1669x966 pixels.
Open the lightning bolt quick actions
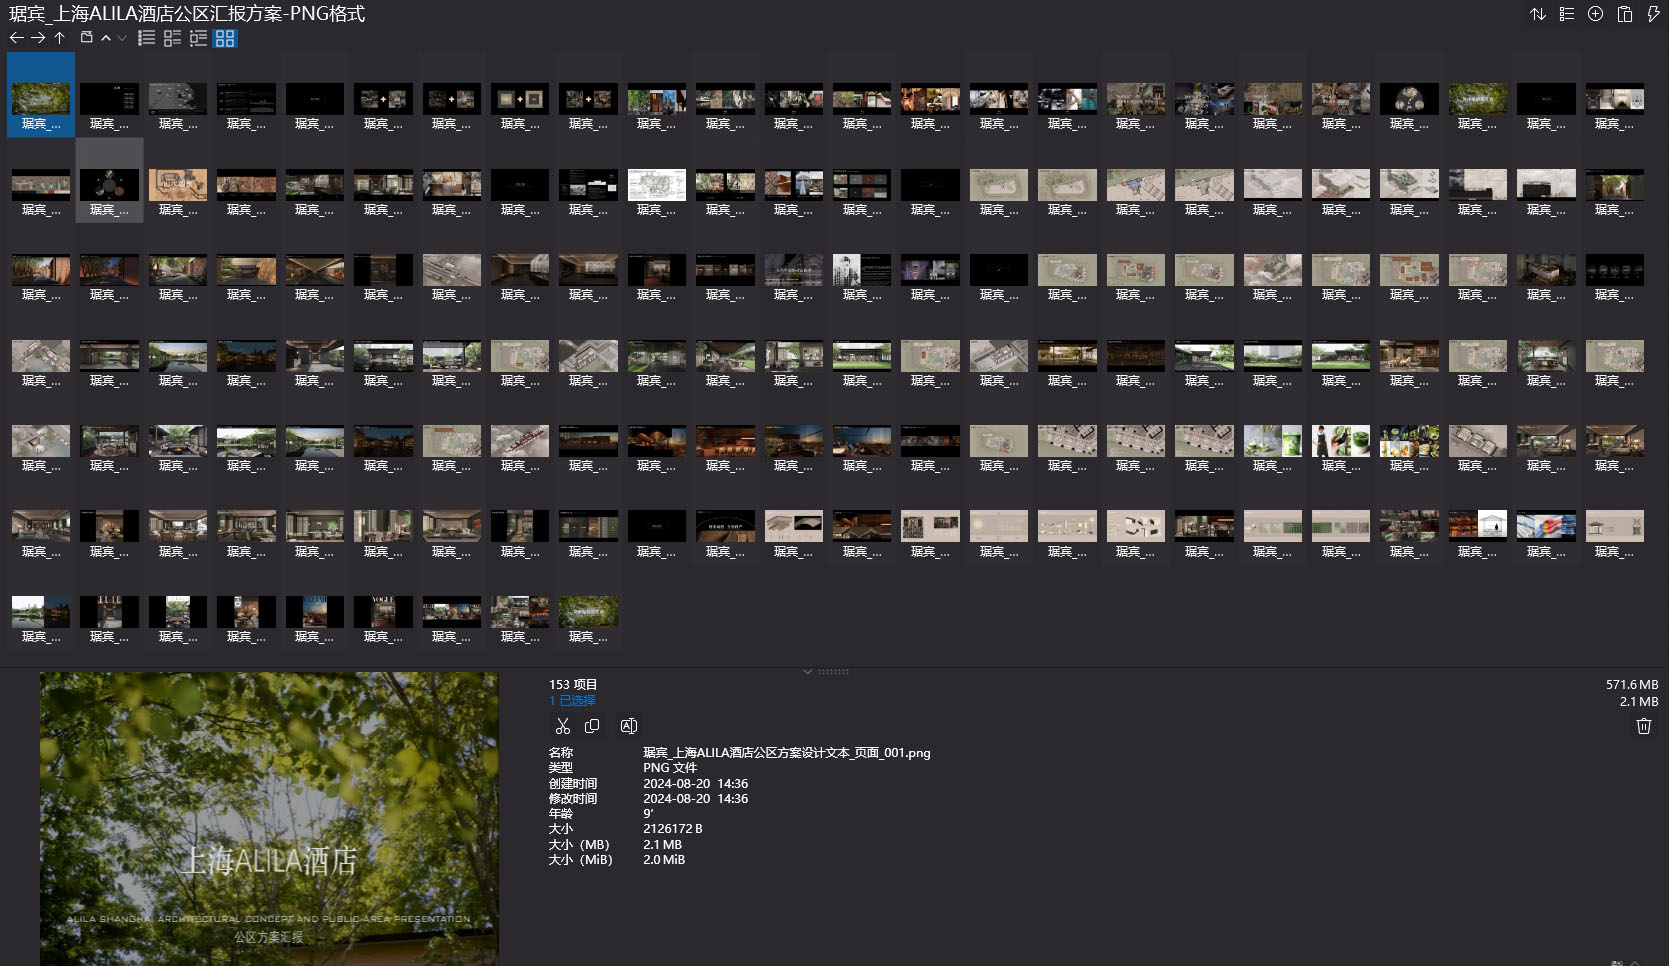point(1653,14)
